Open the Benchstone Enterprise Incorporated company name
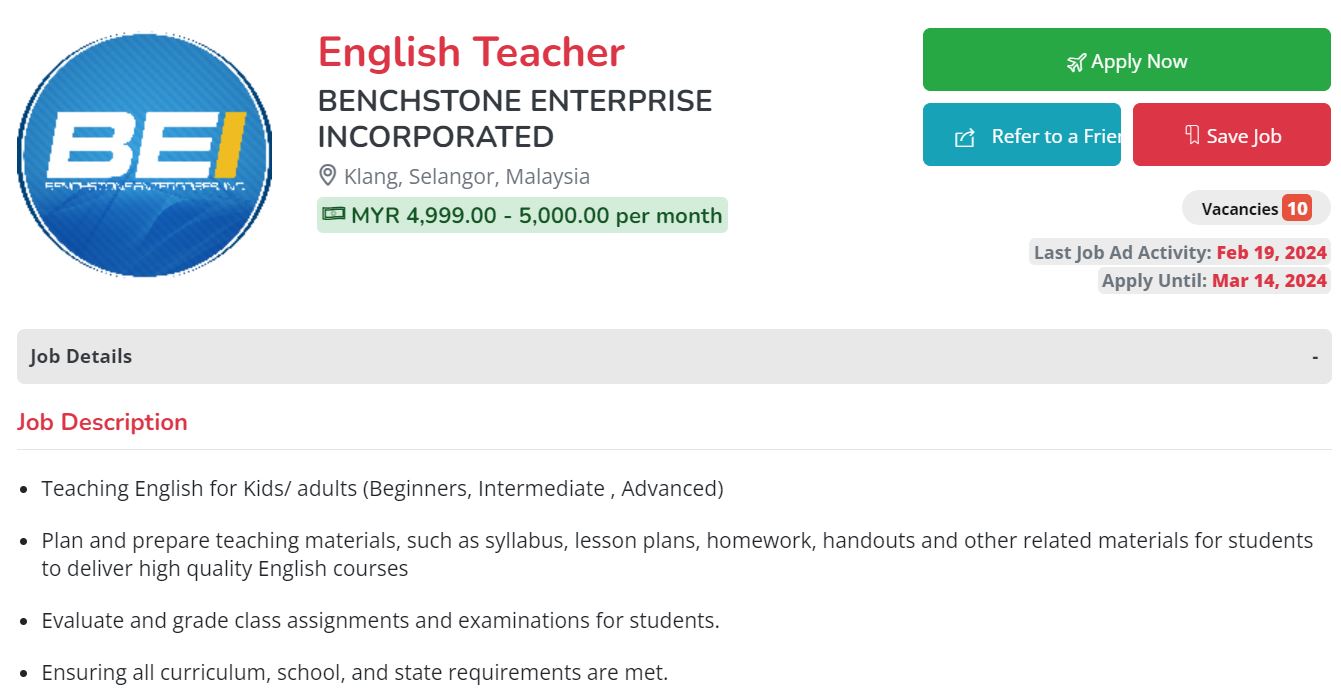The width and height of the screenshot is (1341, 696). (x=515, y=118)
